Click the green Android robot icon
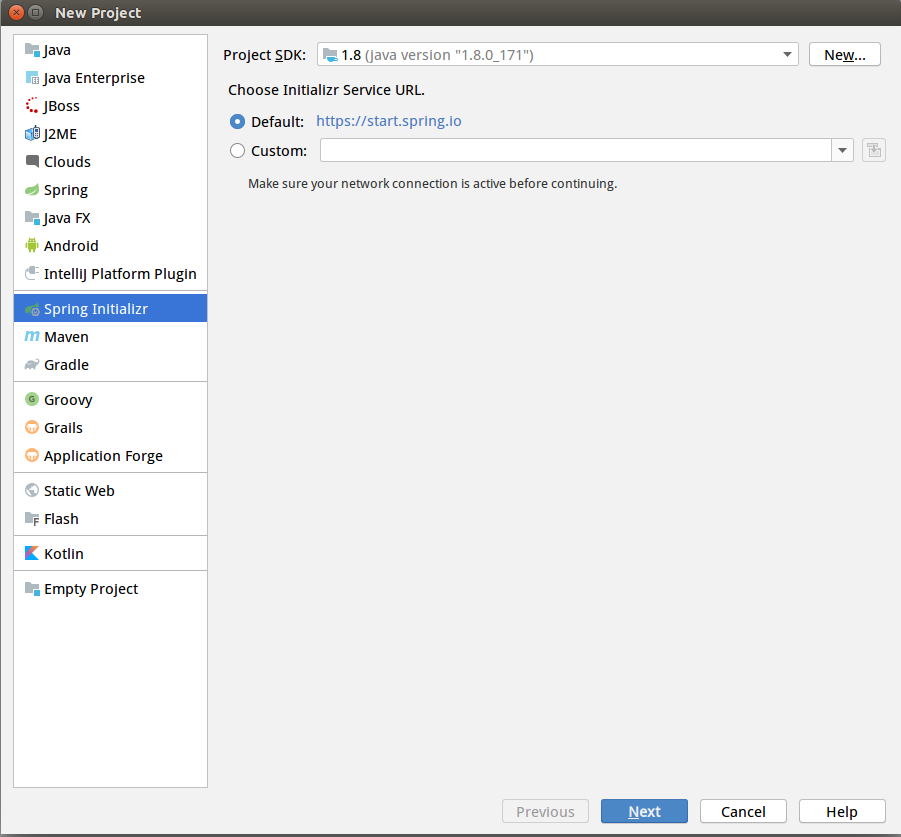901x837 pixels. click(x=32, y=245)
